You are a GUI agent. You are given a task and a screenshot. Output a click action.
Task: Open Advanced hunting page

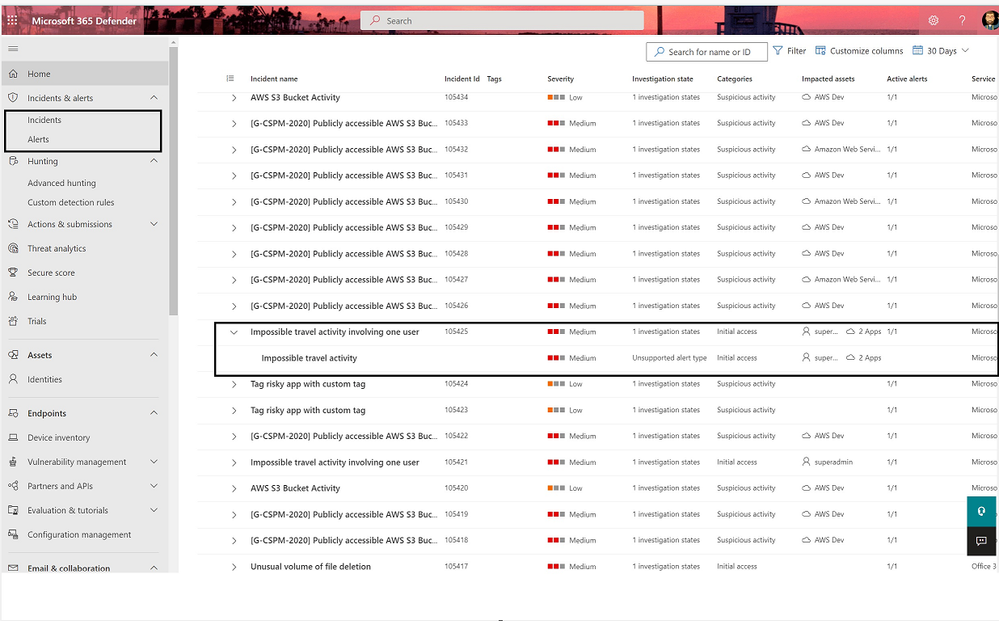(x=62, y=183)
